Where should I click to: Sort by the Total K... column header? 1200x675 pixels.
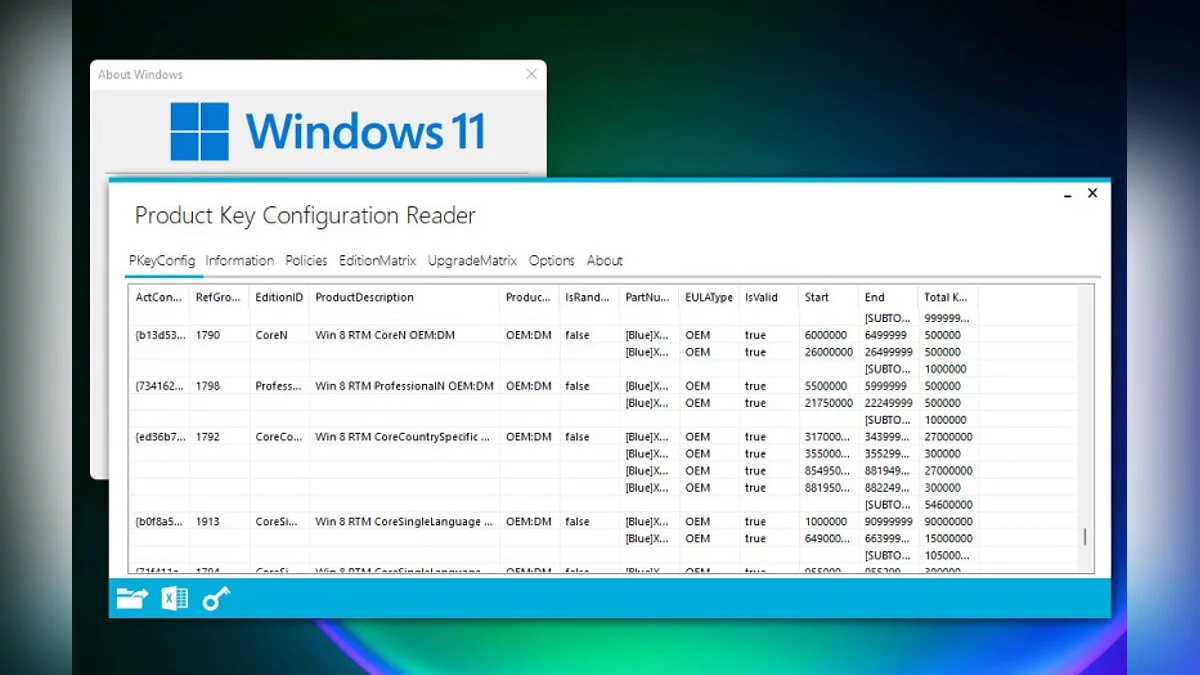coord(948,297)
